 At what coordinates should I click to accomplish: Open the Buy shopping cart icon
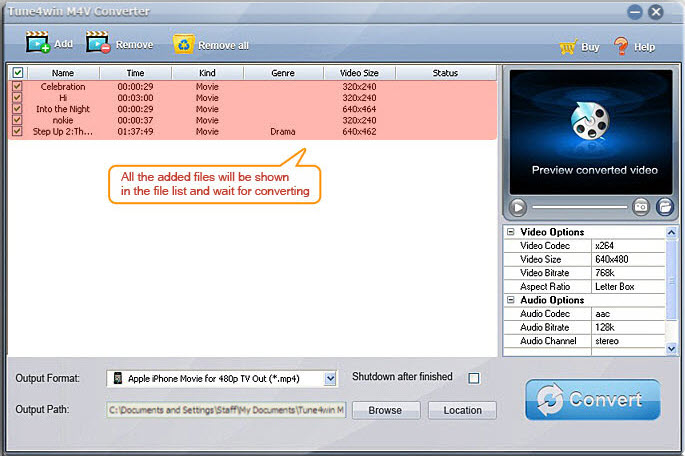tap(568, 46)
